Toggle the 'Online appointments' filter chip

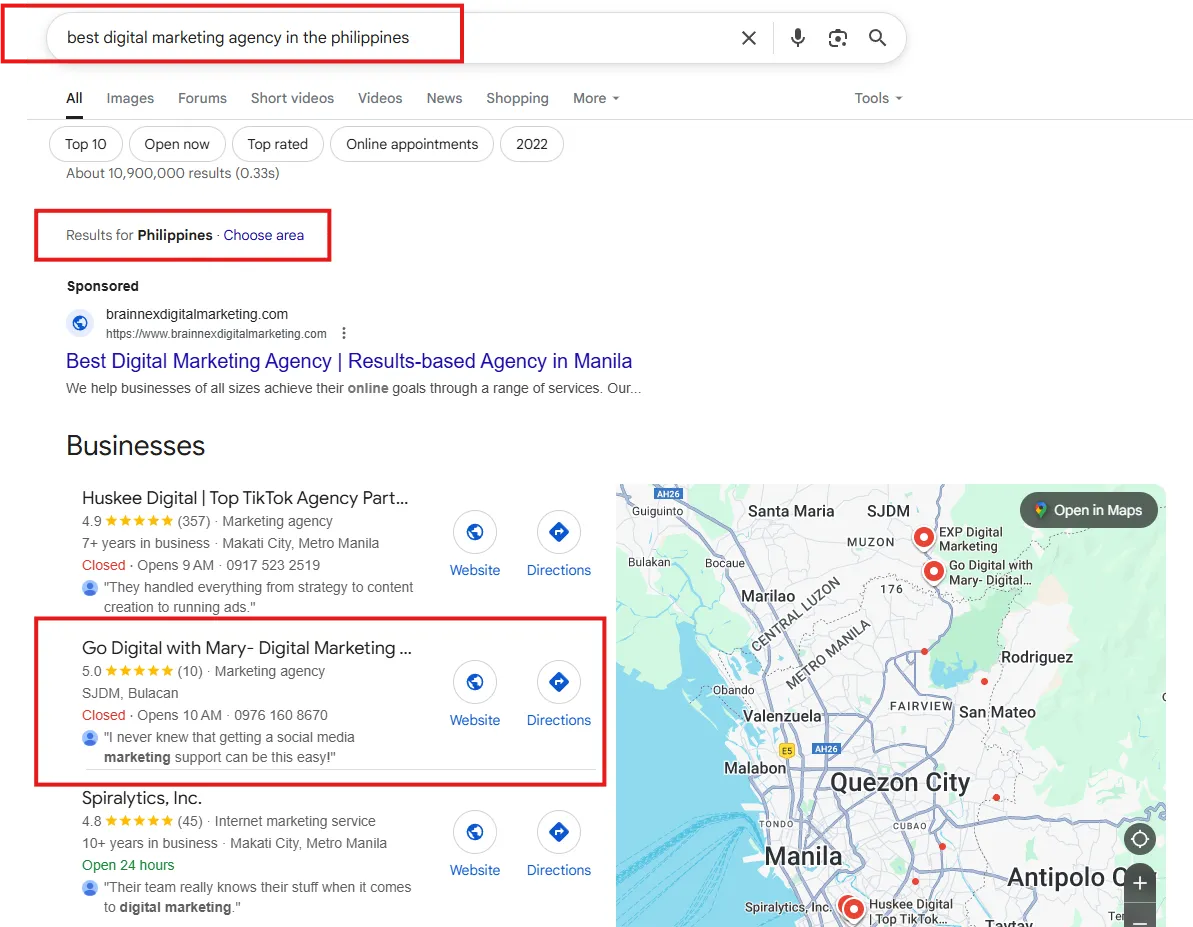412,144
